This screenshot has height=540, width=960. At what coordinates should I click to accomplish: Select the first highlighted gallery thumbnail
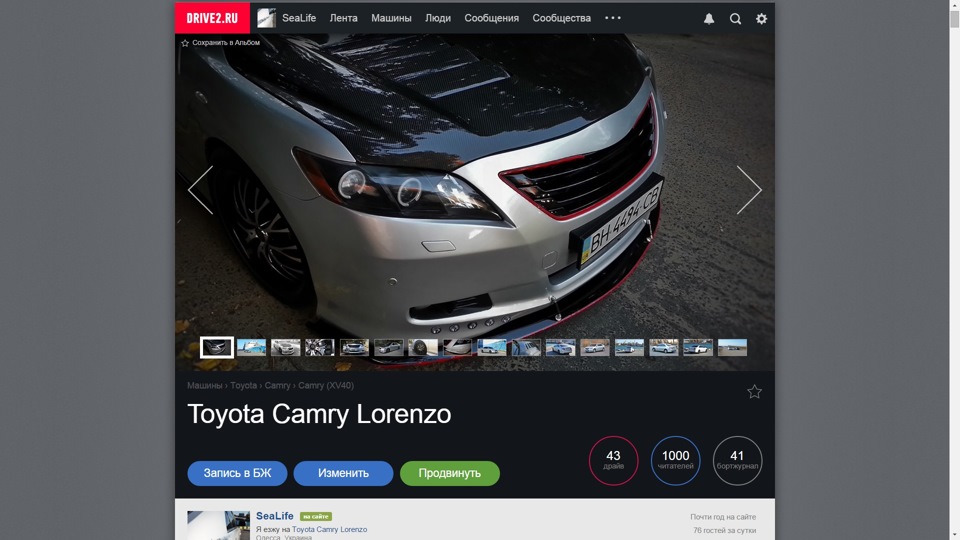[217, 348]
